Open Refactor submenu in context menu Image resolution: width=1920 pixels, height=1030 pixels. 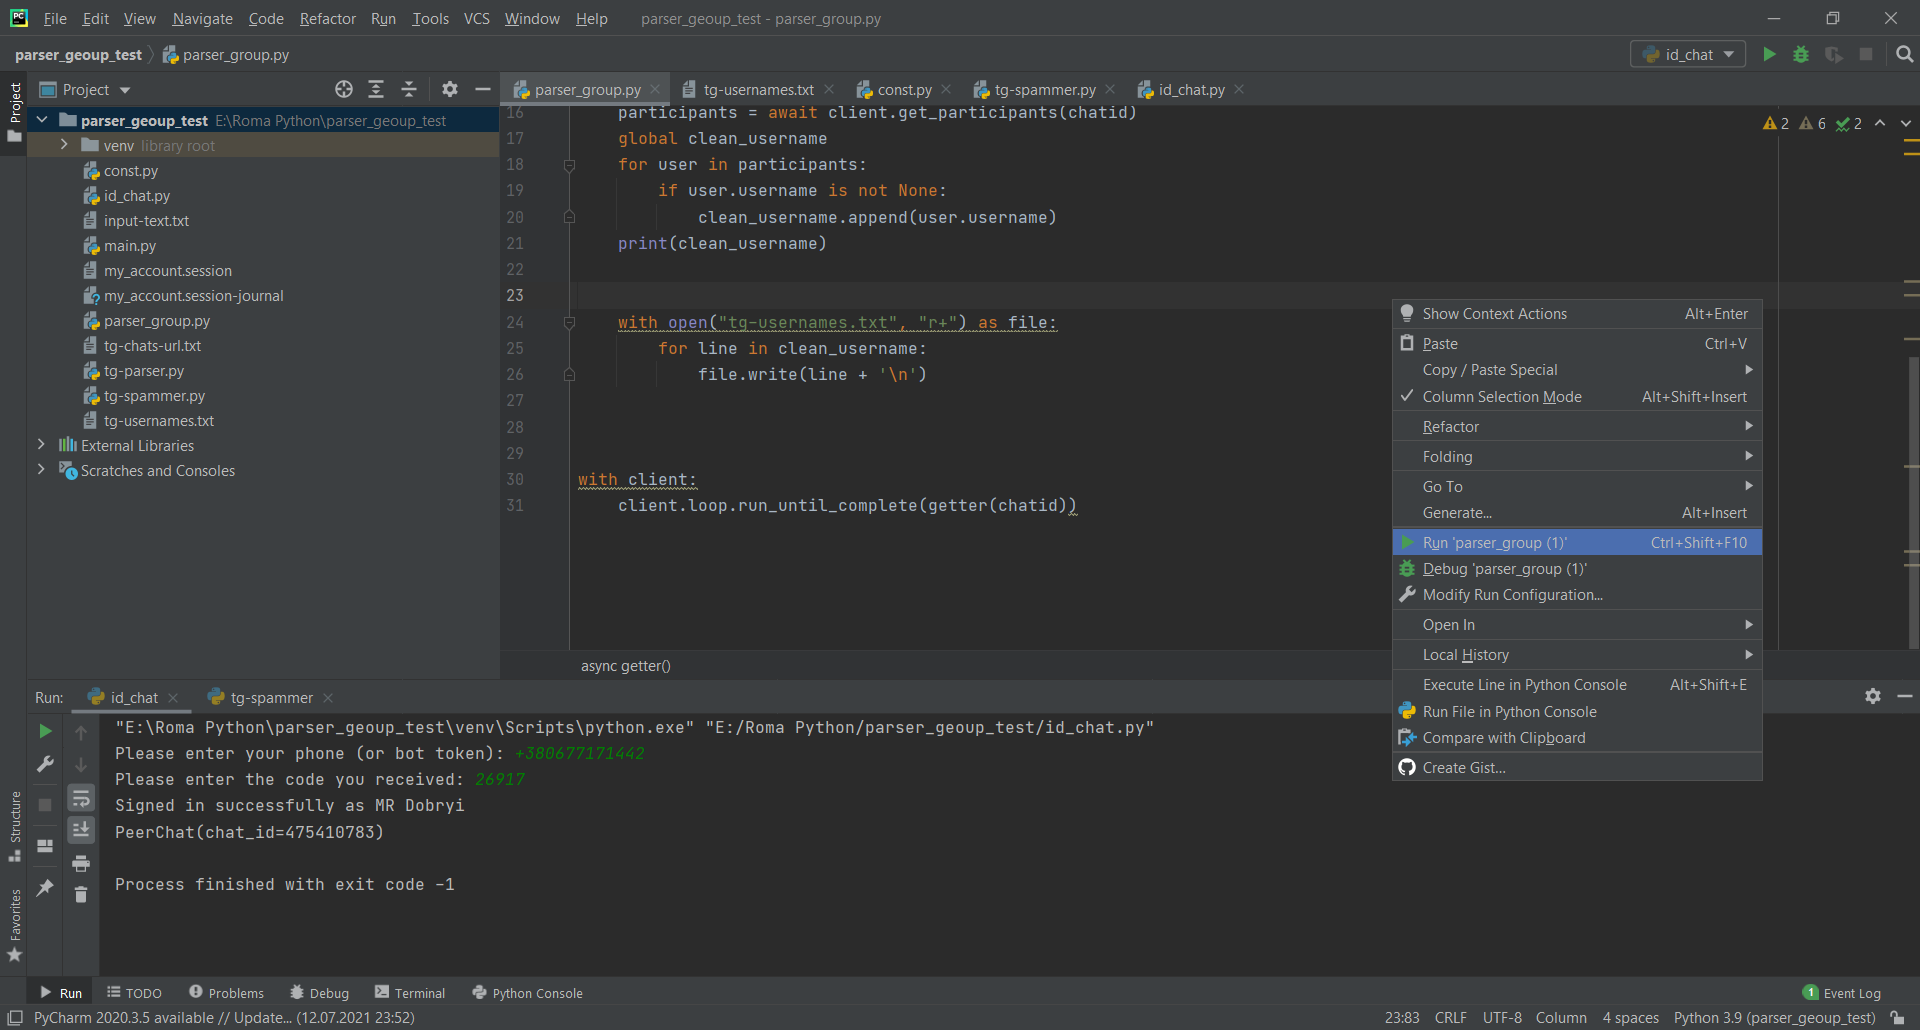(1577, 427)
